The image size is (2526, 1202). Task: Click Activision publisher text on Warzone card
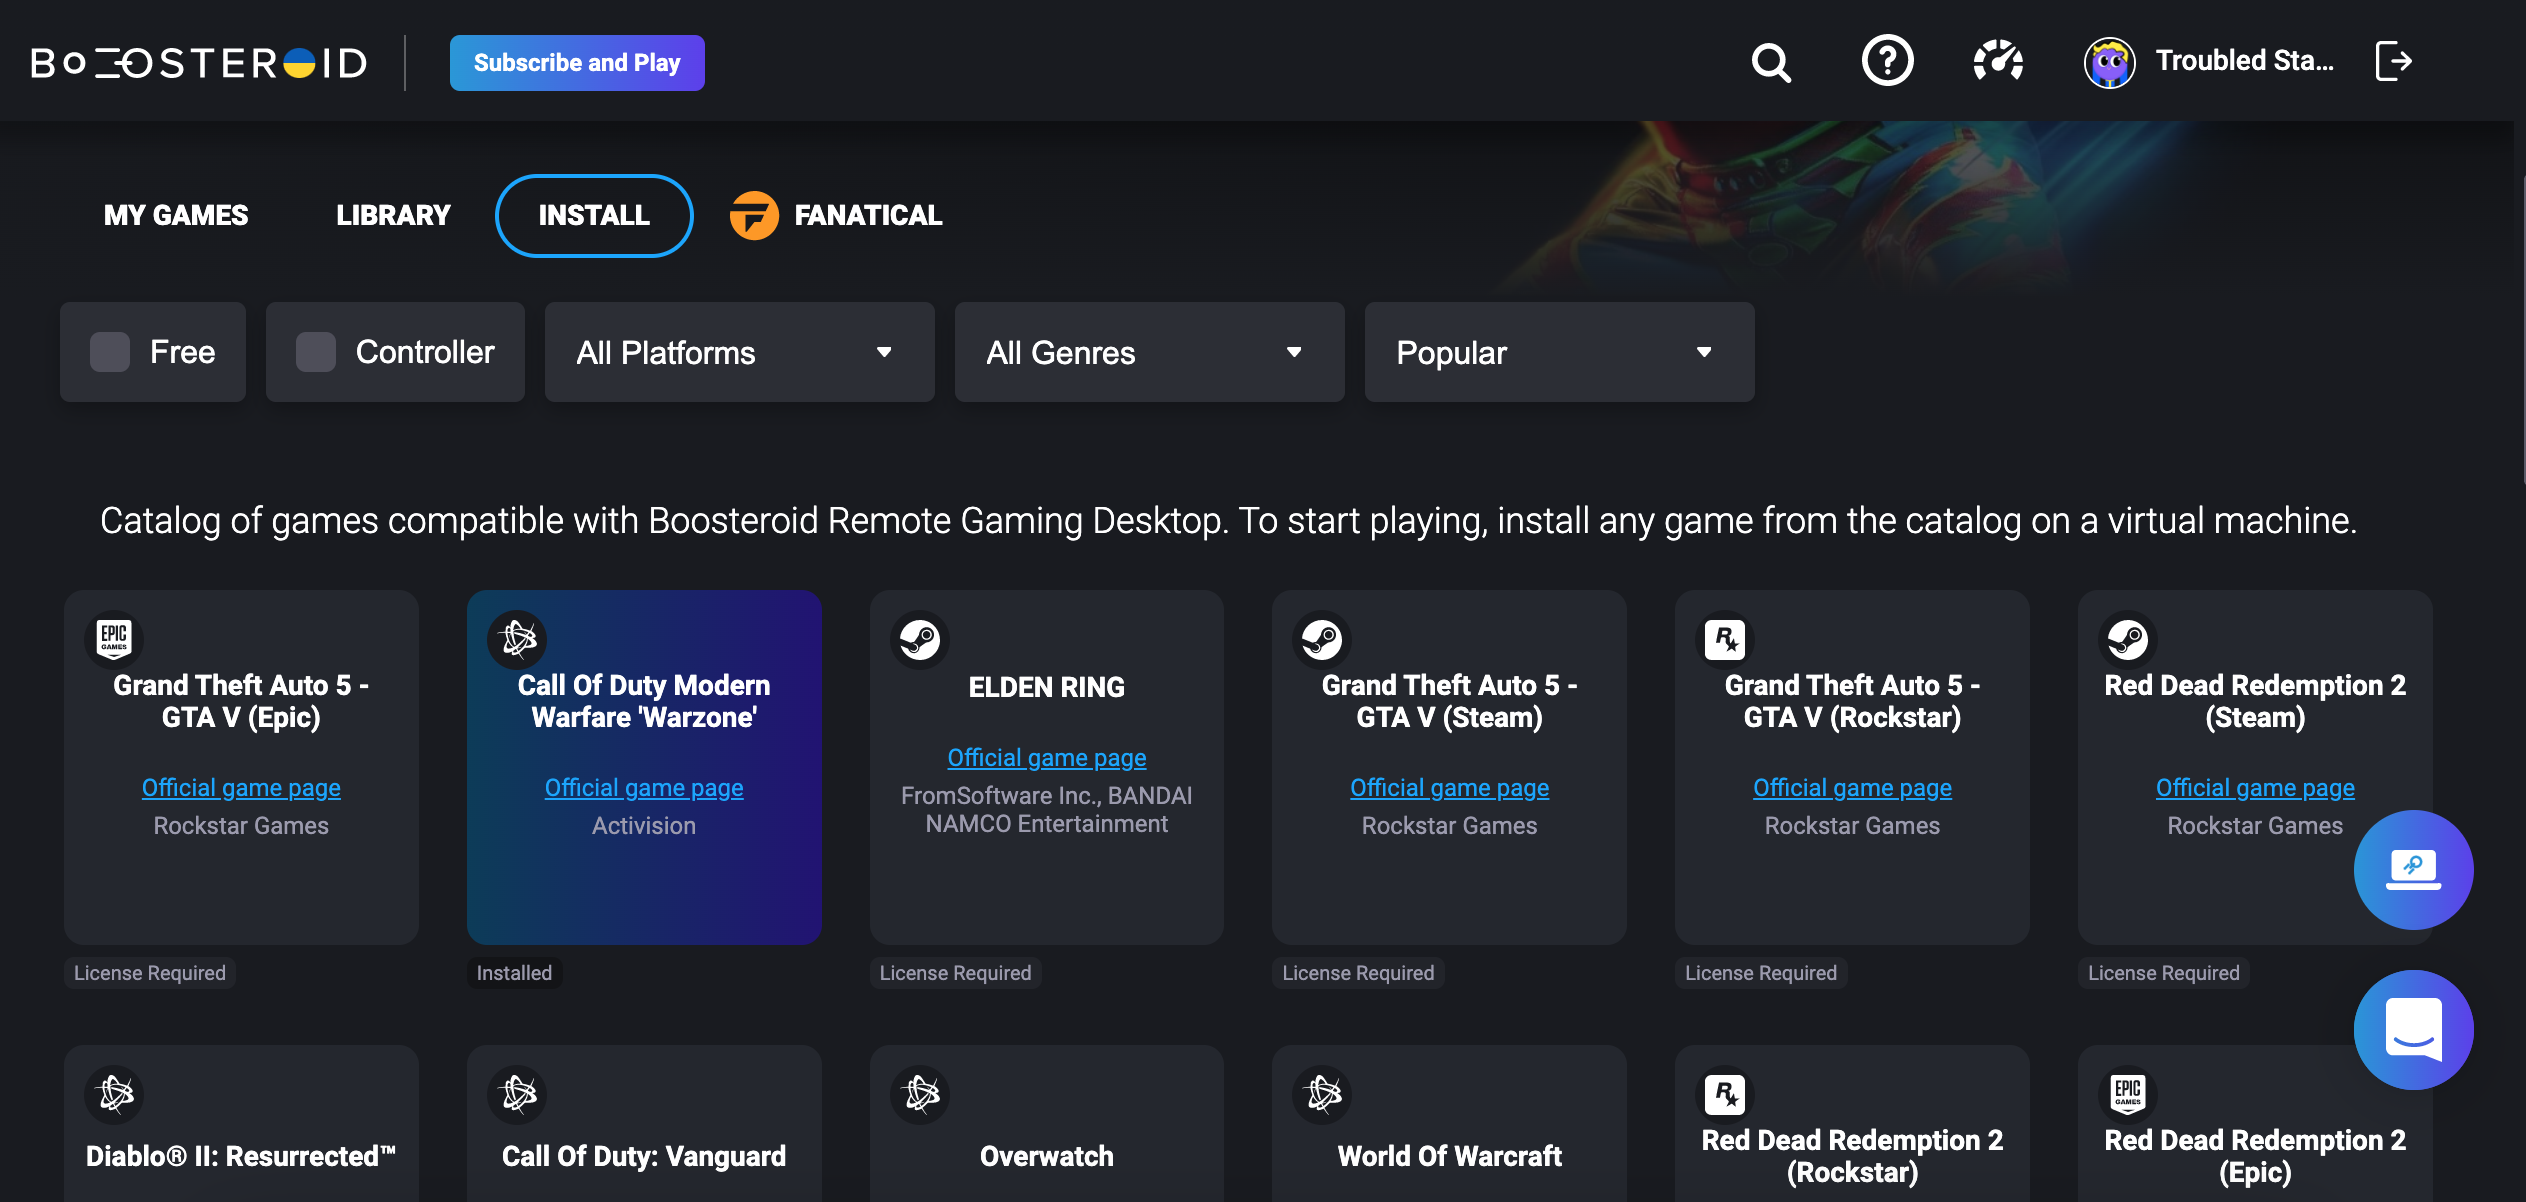[x=644, y=826]
